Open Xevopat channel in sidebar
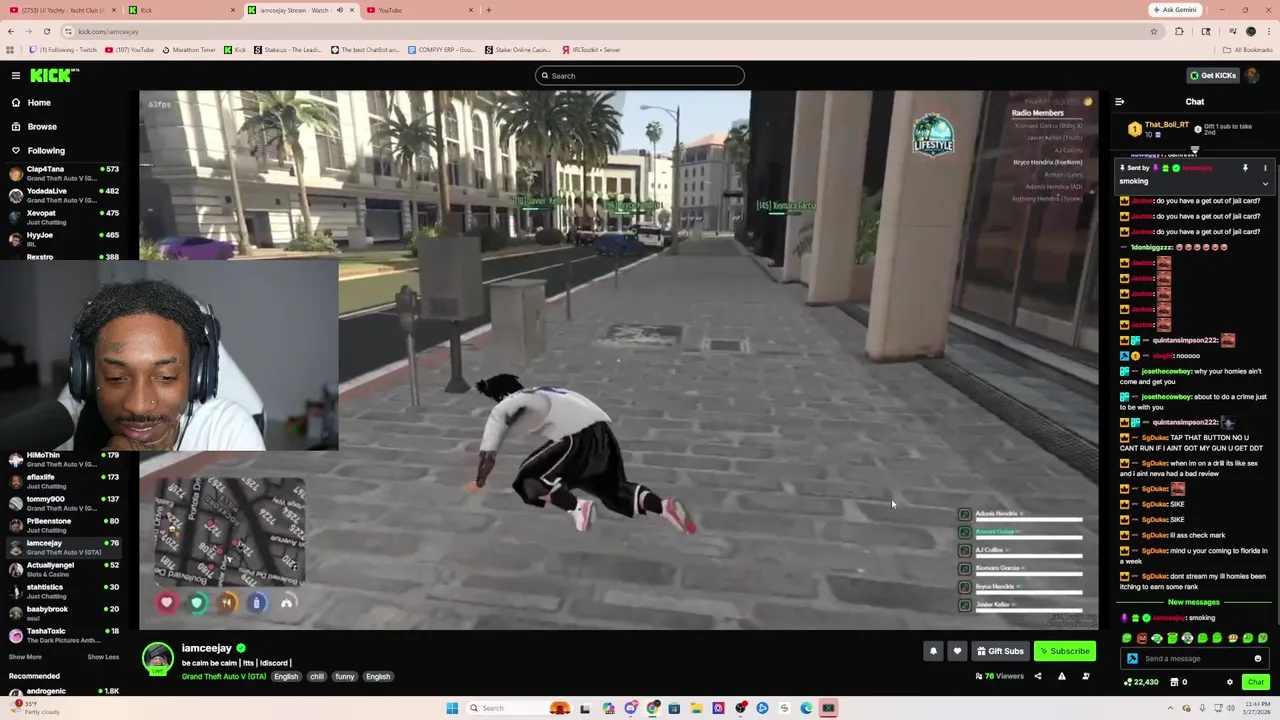1280x720 pixels. point(62,217)
